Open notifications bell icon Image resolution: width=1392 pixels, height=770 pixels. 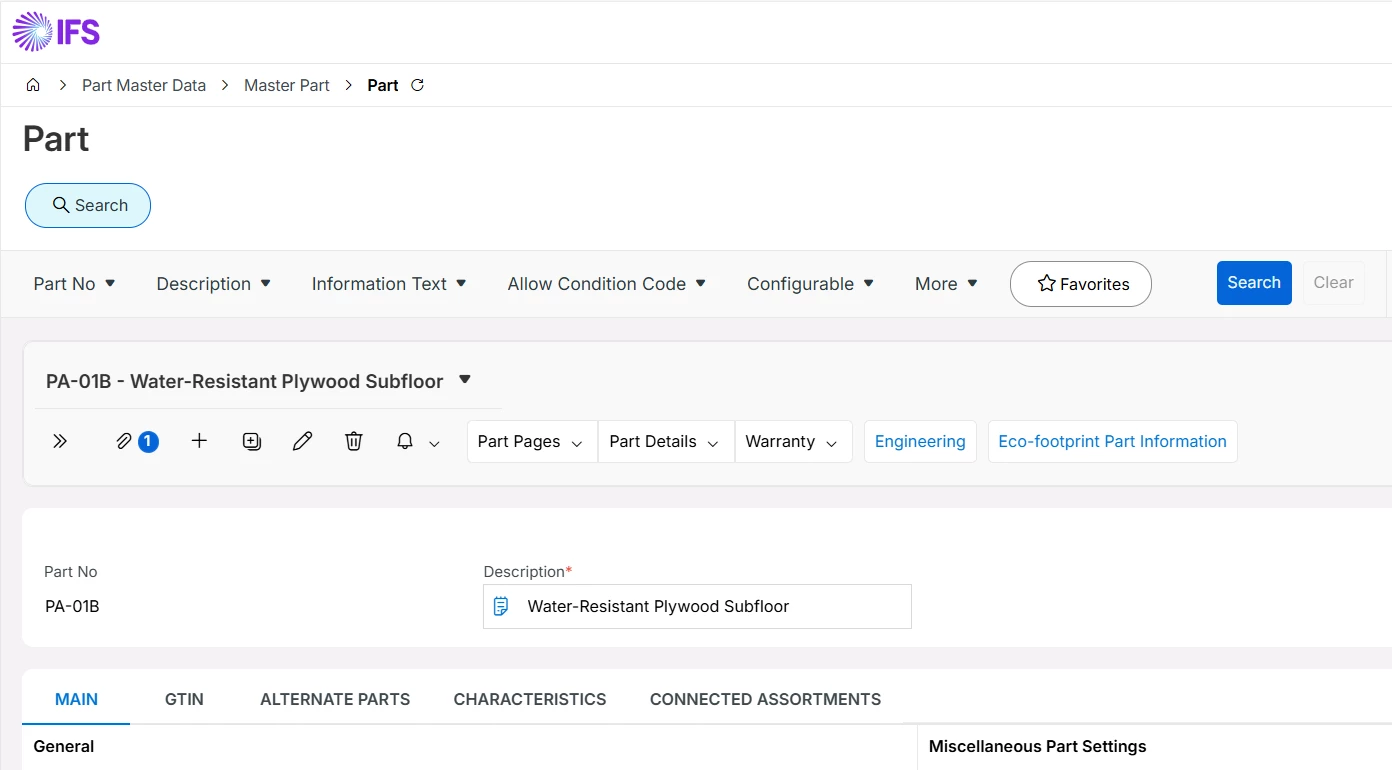[405, 441]
